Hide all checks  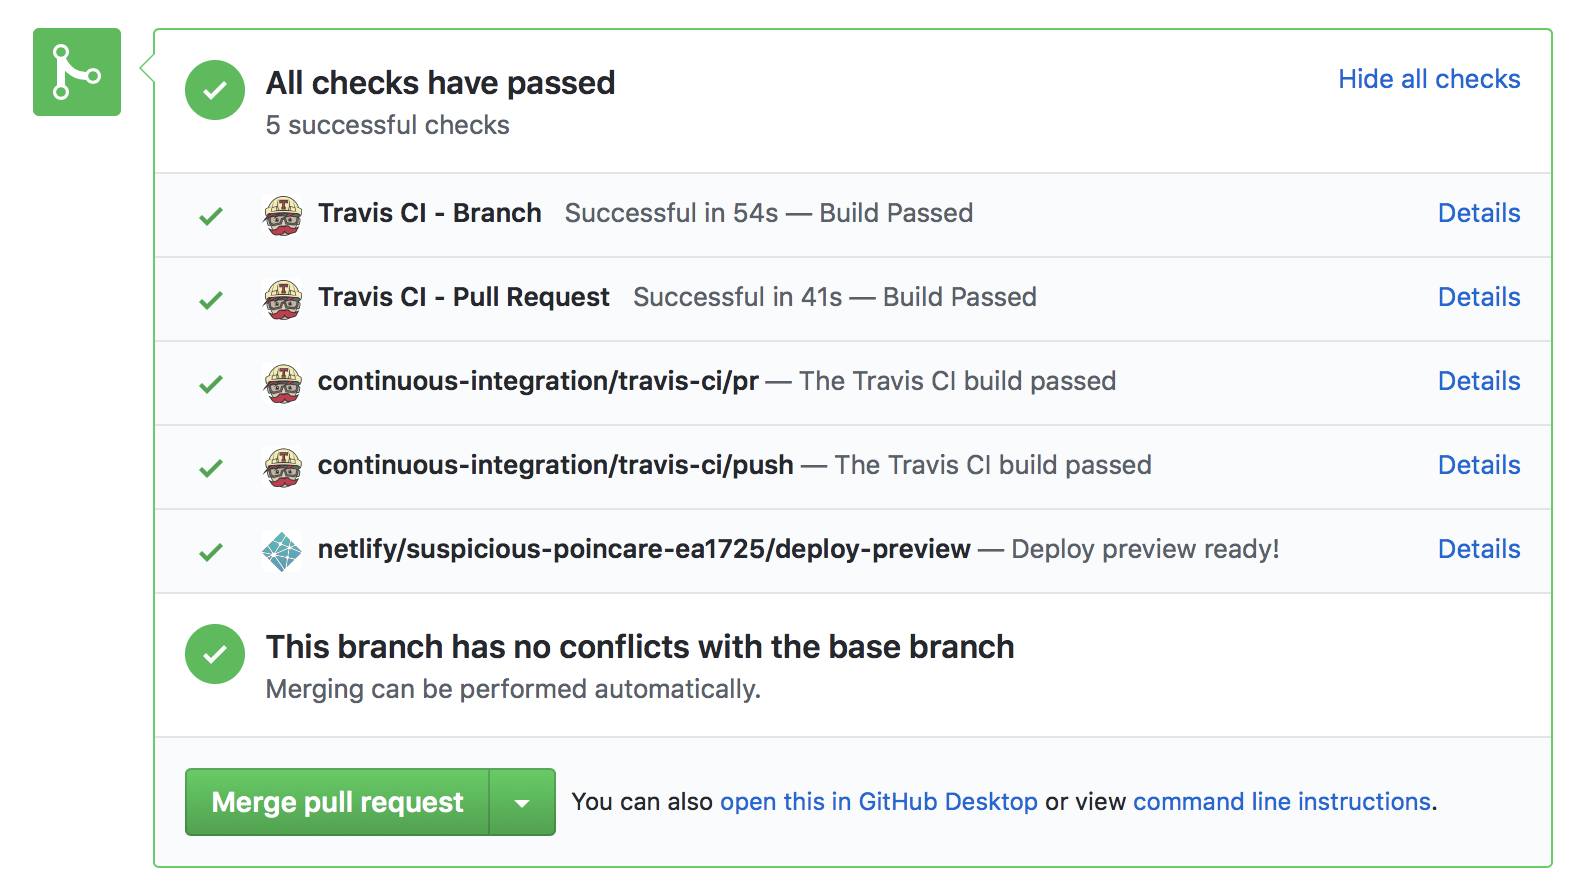[x=1428, y=79]
